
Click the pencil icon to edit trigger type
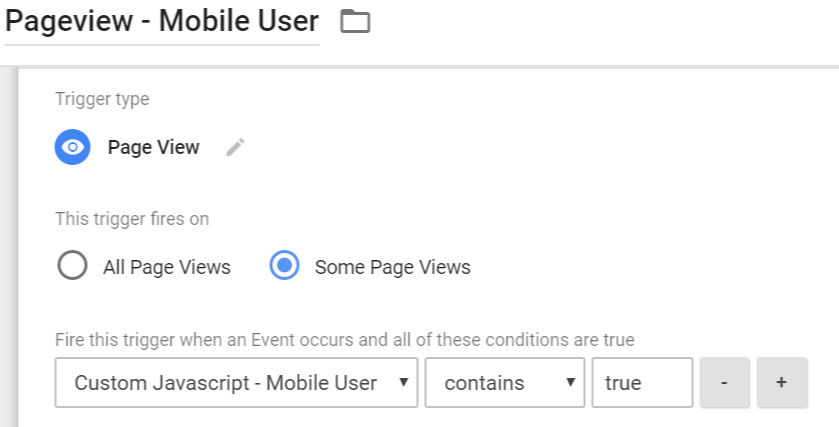[x=235, y=147]
